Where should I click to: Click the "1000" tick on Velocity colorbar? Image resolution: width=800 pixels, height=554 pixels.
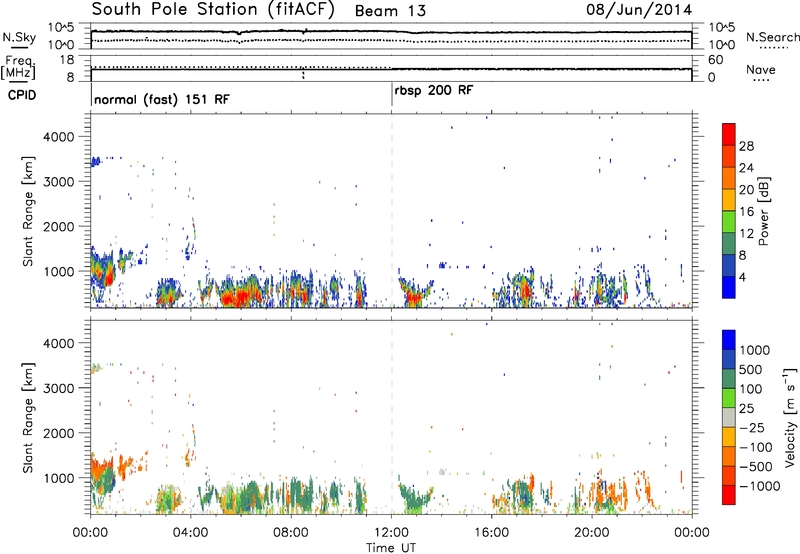755,350
